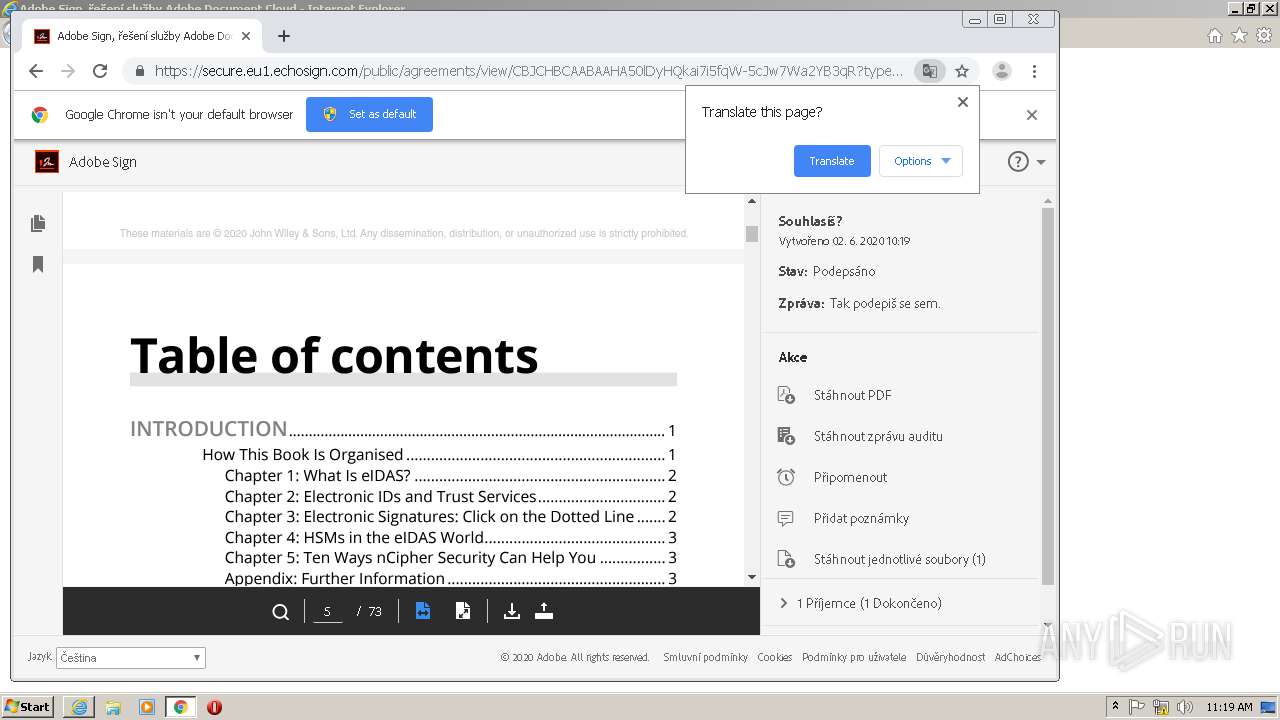Viewport: 1280px width, 720px height.
Task: Close the Translate this page popup
Action: (x=963, y=102)
